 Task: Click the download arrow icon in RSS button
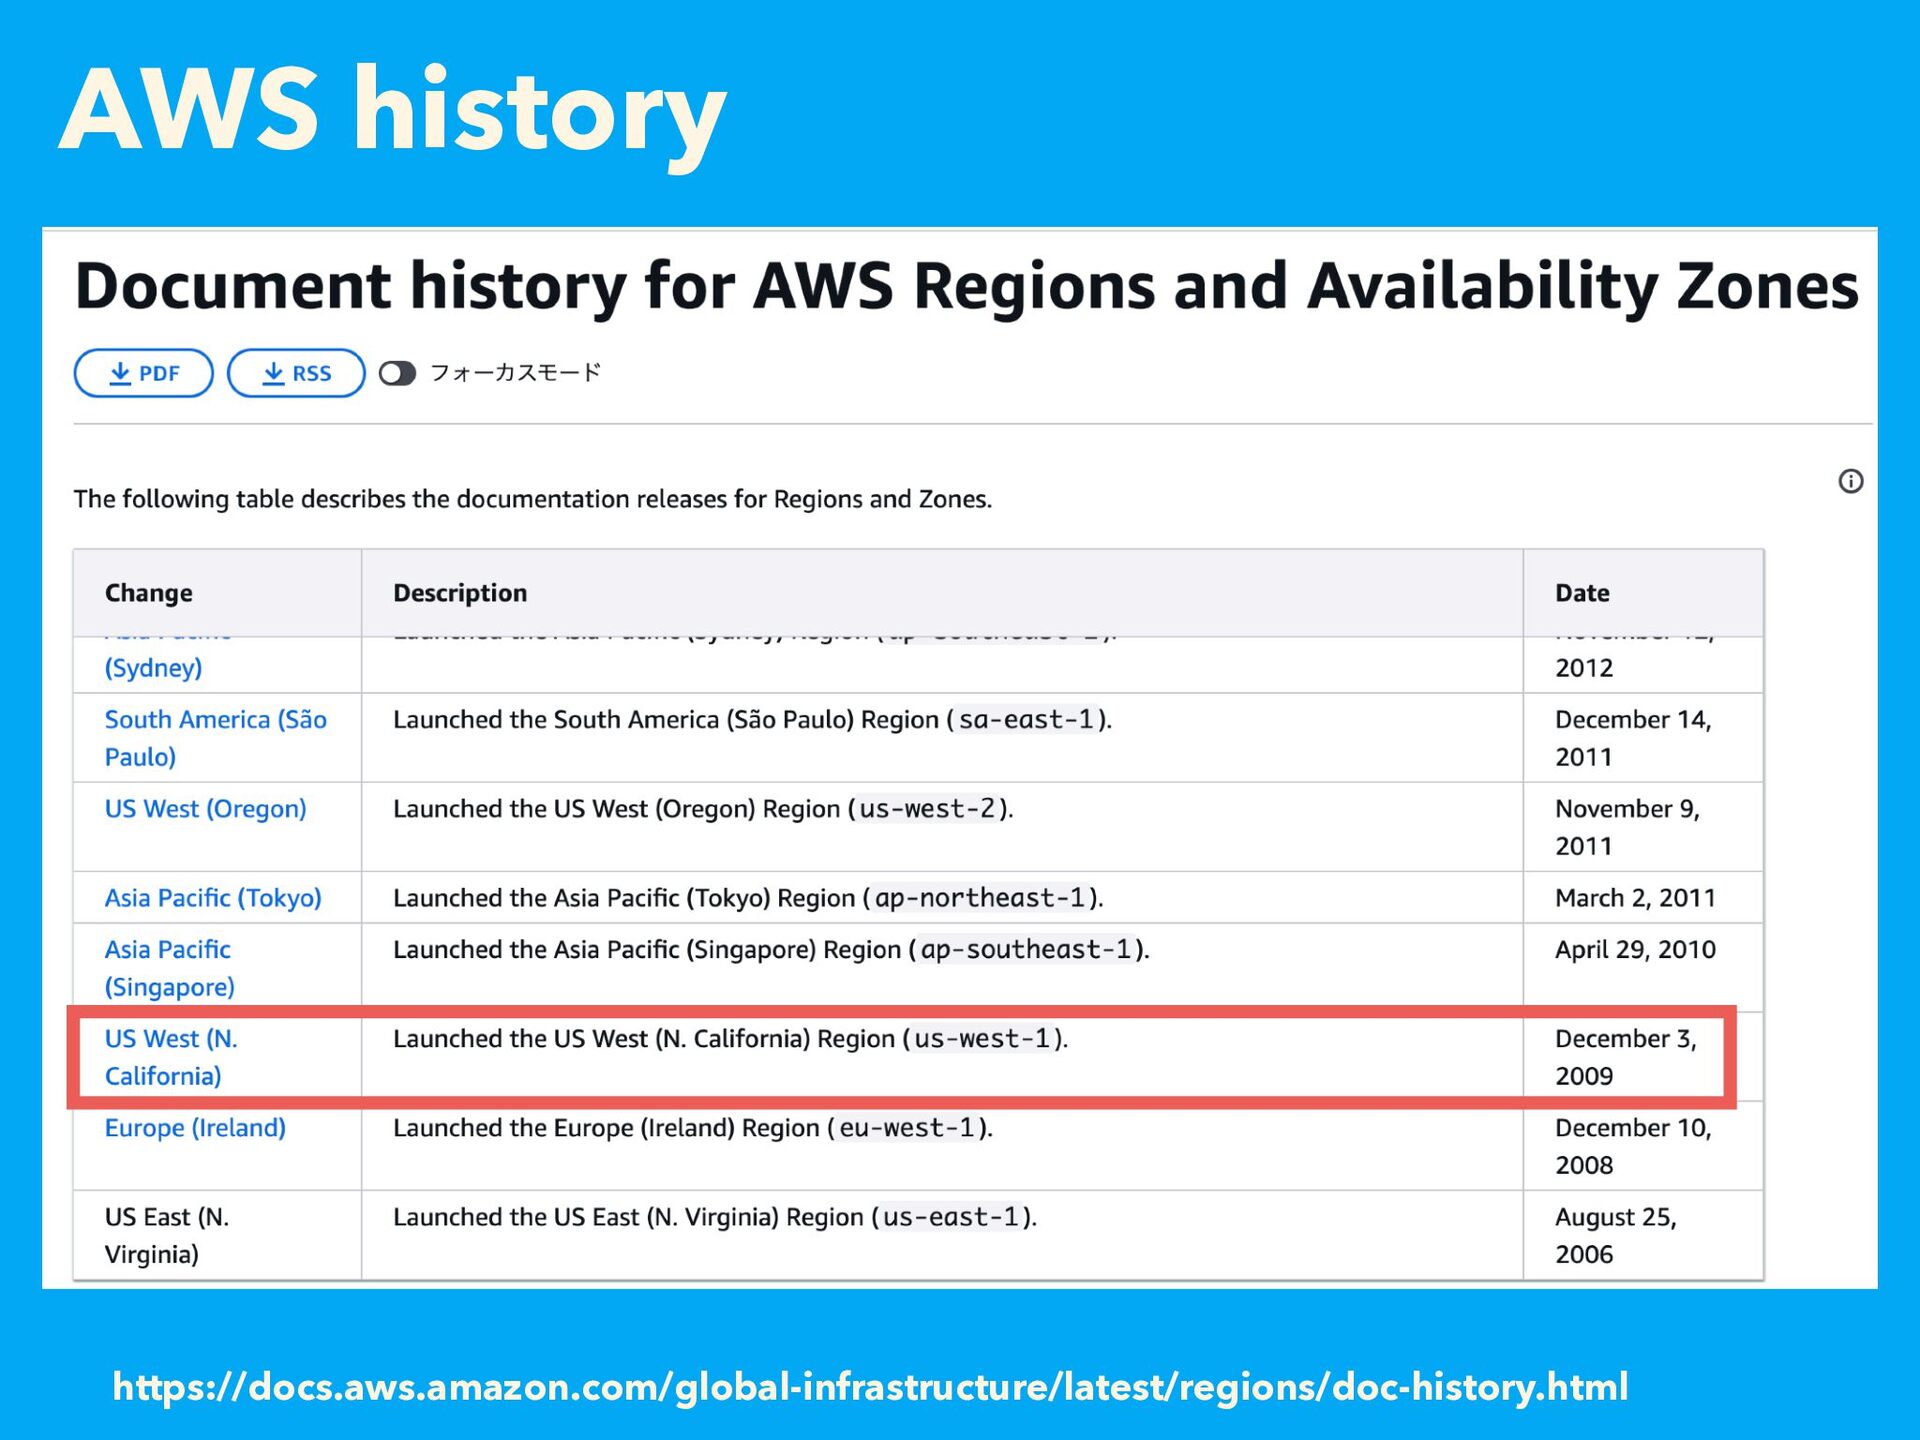pos(273,373)
